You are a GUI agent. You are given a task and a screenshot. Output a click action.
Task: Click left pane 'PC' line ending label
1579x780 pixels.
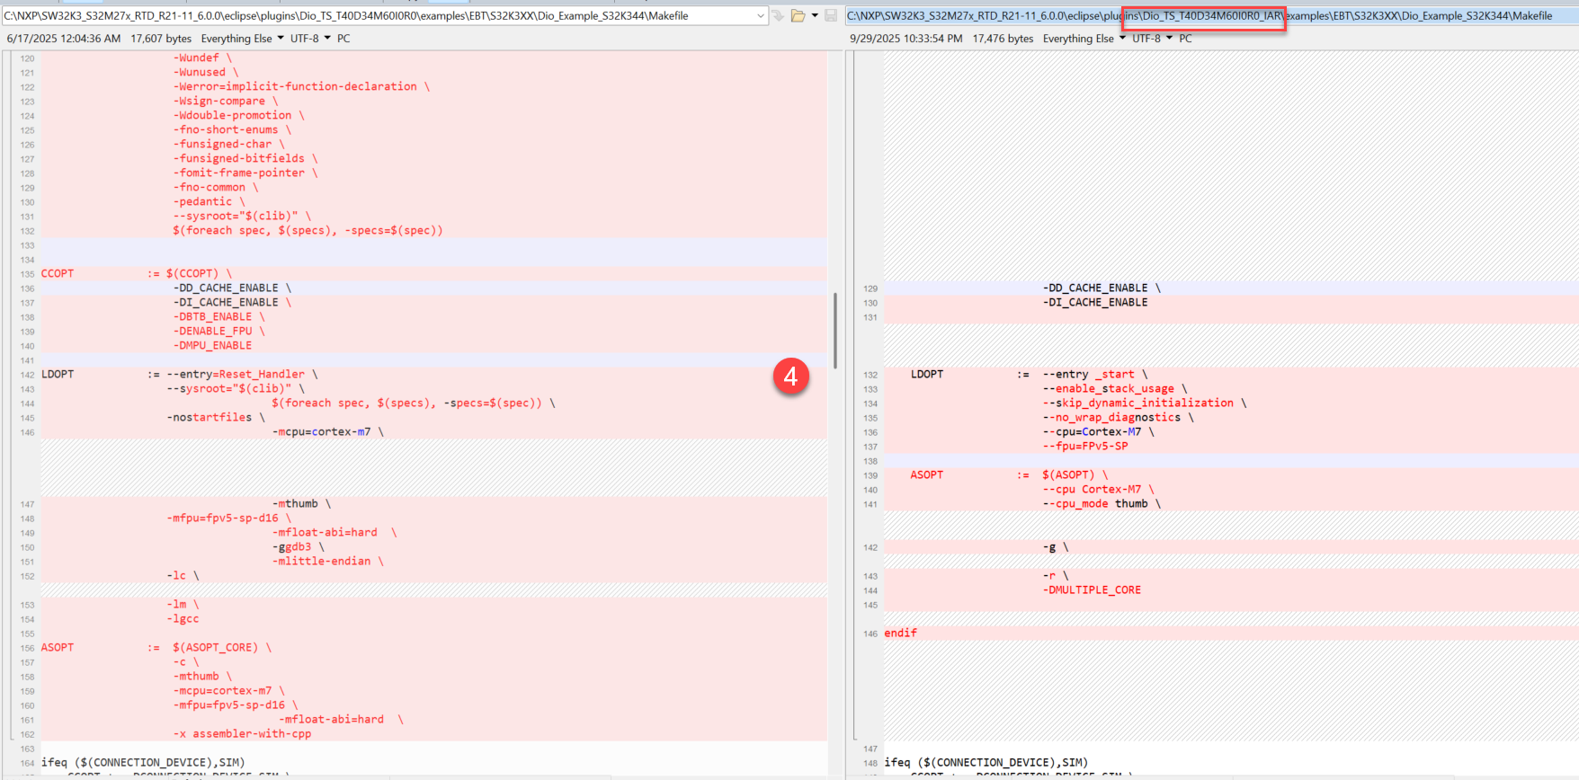coord(343,38)
